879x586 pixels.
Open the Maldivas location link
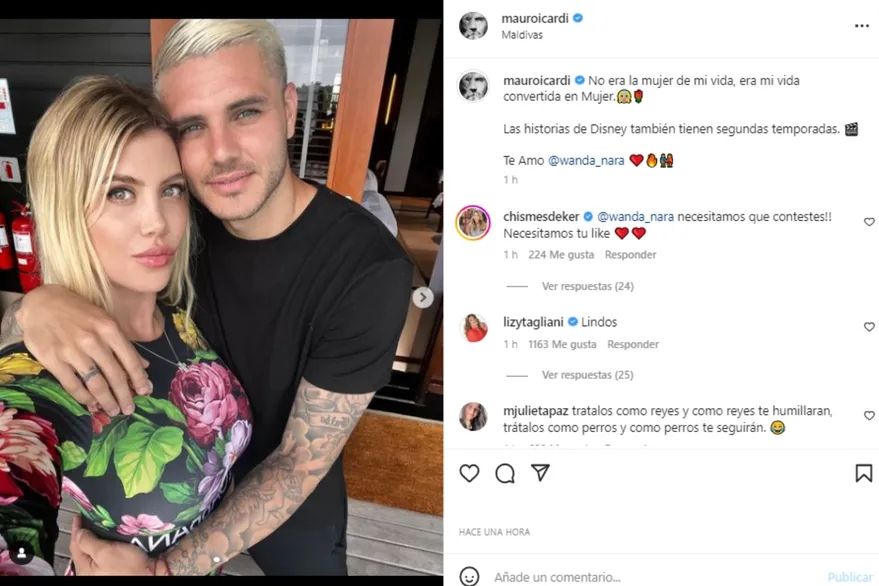[x=522, y=35]
